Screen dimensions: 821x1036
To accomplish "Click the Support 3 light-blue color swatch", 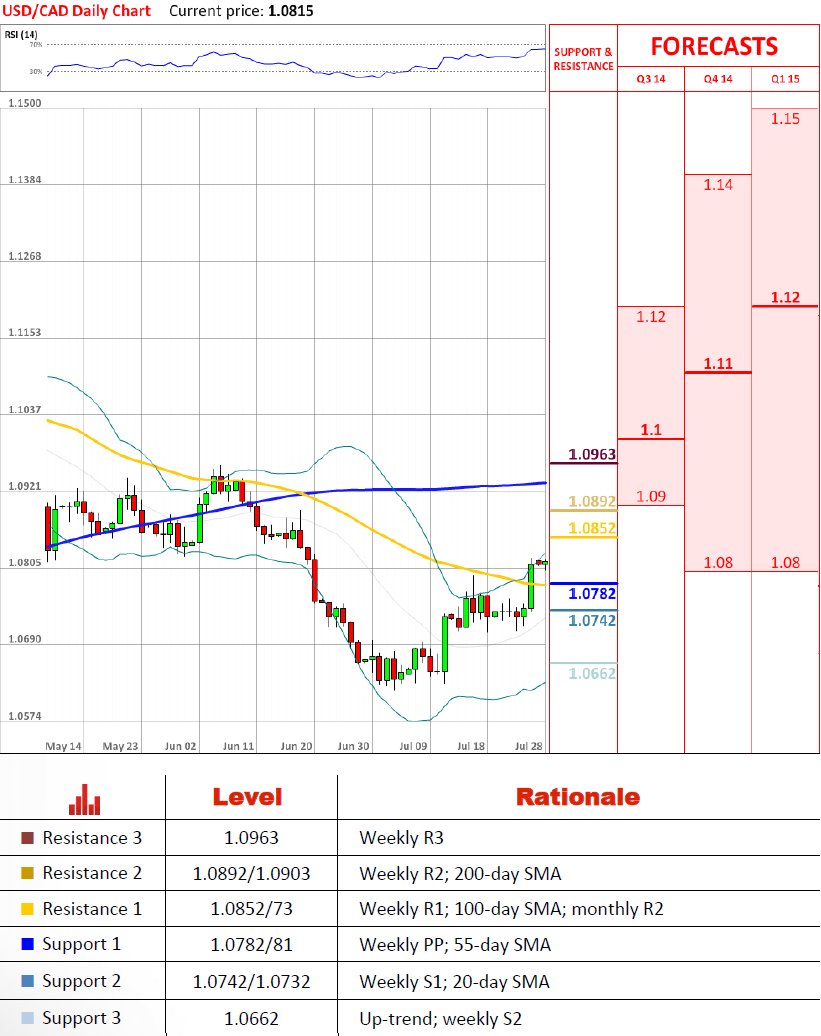I will point(28,1018).
